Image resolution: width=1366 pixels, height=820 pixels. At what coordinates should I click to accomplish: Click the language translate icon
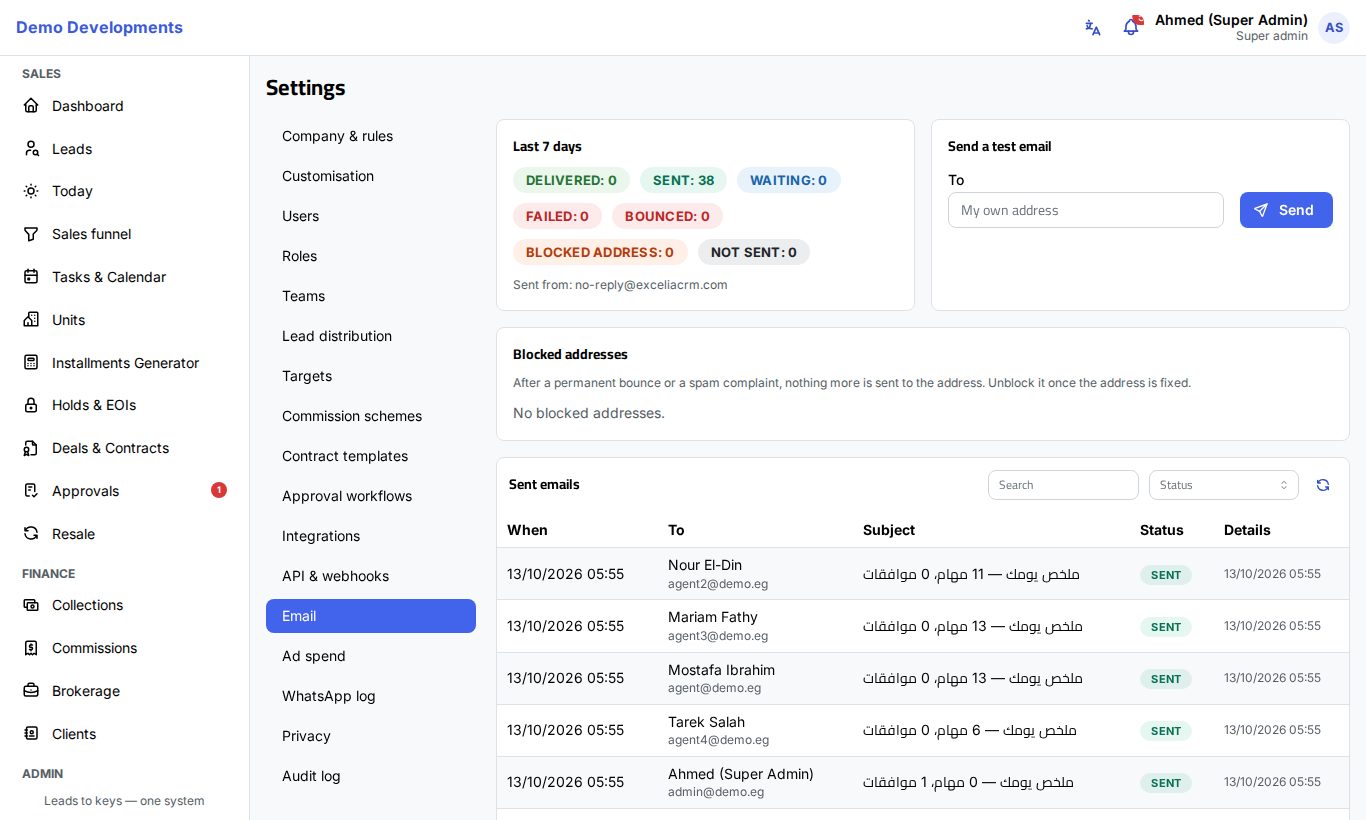pos(1093,28)
